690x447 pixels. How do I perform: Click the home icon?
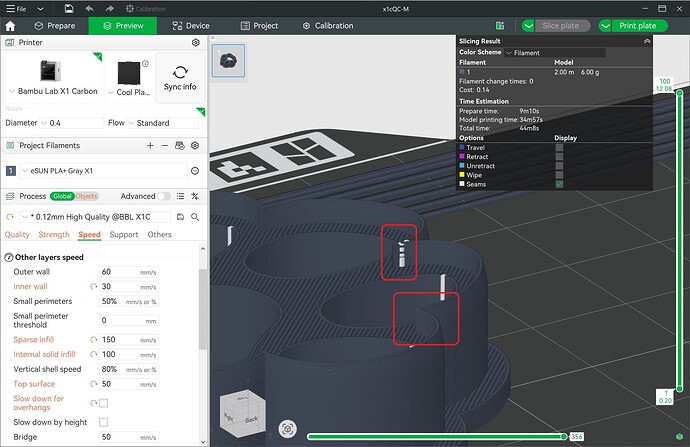pyautogui.click(x=10, y=26)
